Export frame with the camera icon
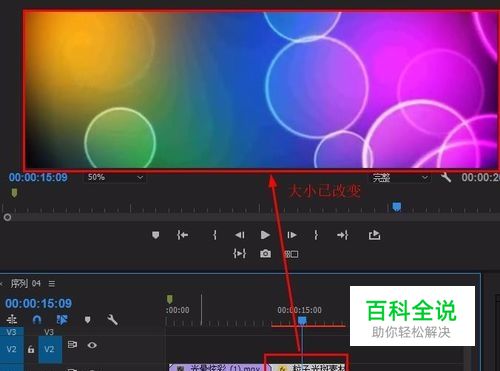The width and height of the screenshot is (500, 371). [x=265, y=254]
